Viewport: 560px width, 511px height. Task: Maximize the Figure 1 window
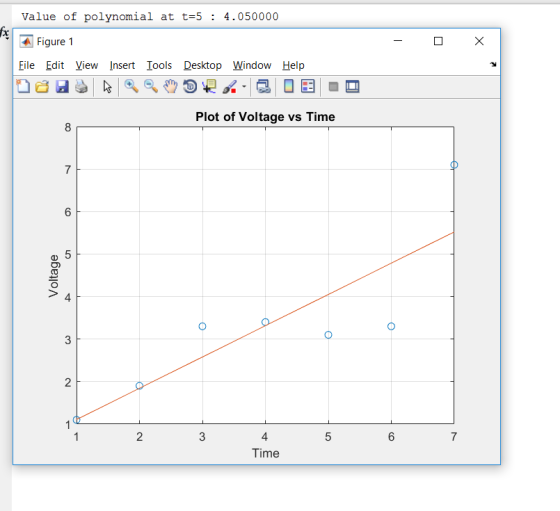coord(438,41)
